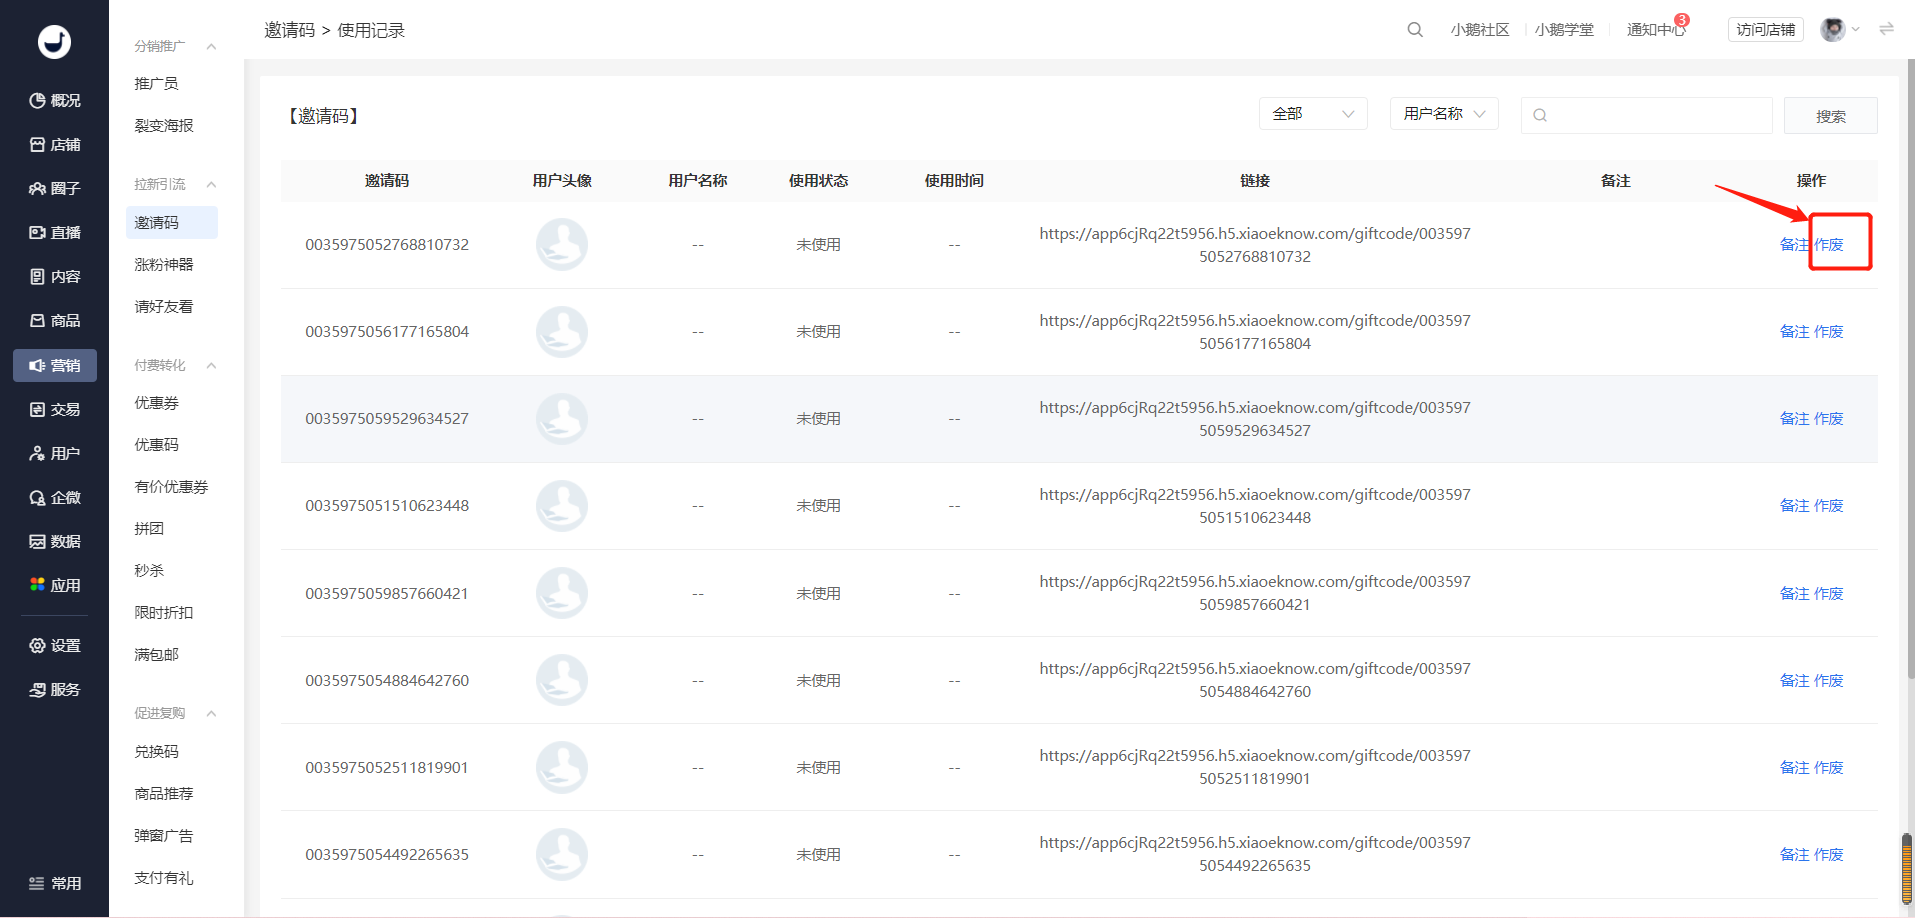The height and width of the screenshot is (918, 1915).
Task: Select 兑换码 in the submenu
Action: (156, 751)
